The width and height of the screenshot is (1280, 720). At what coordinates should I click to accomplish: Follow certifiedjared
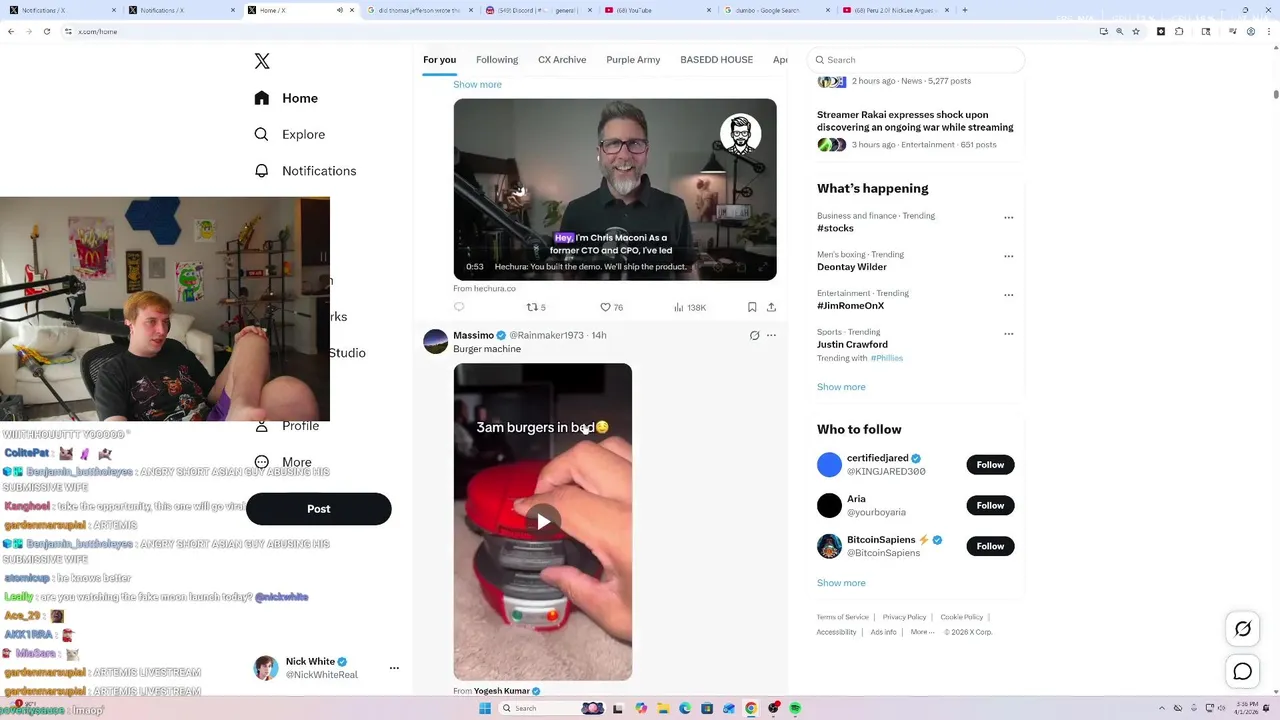990,465
